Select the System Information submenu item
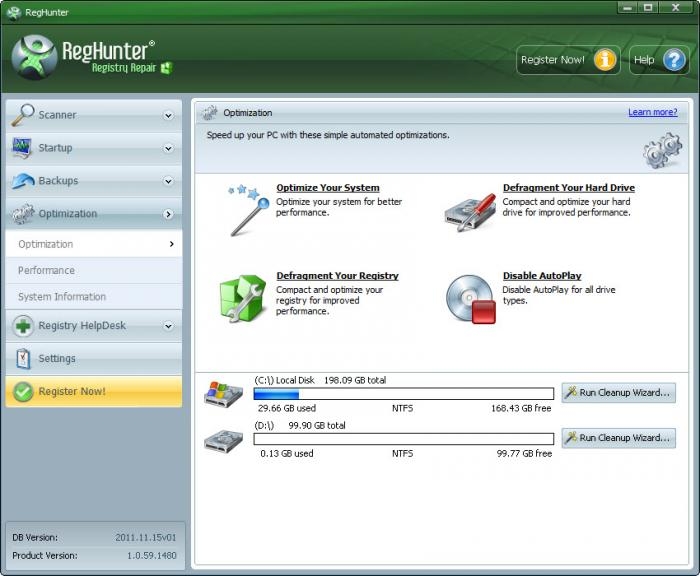 94,296
